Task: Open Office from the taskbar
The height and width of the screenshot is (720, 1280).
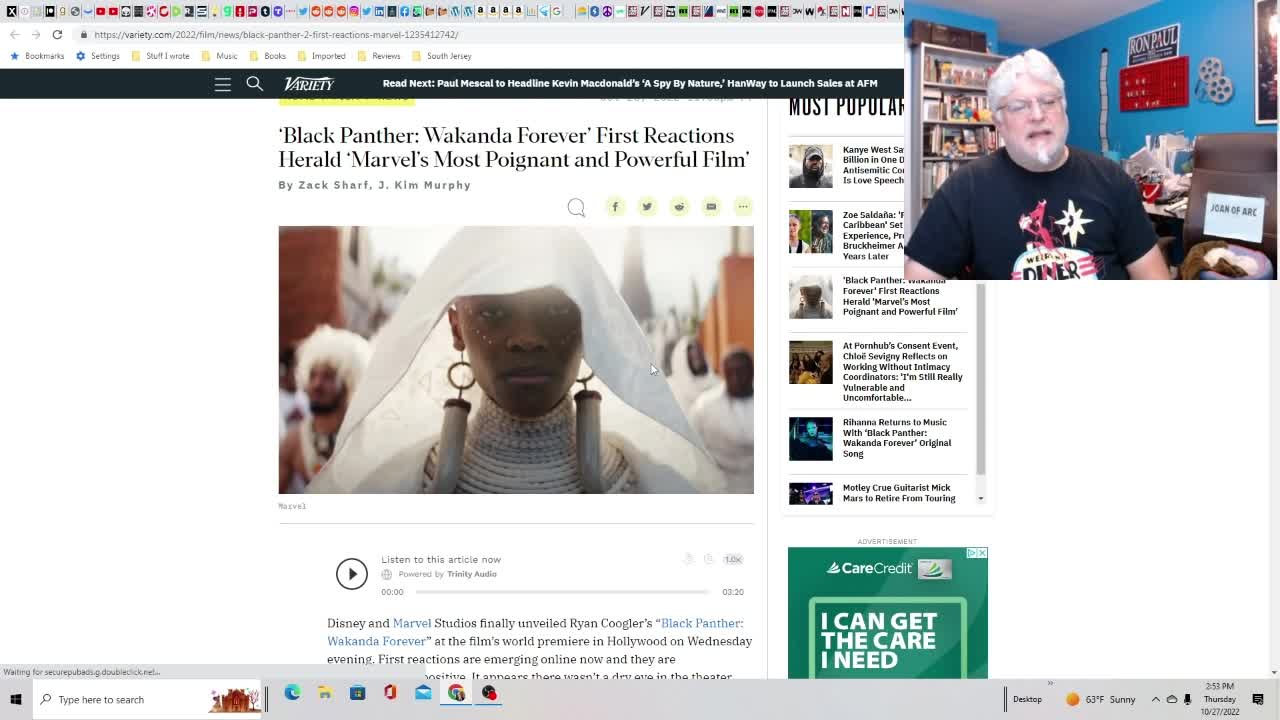Action: 390,693
